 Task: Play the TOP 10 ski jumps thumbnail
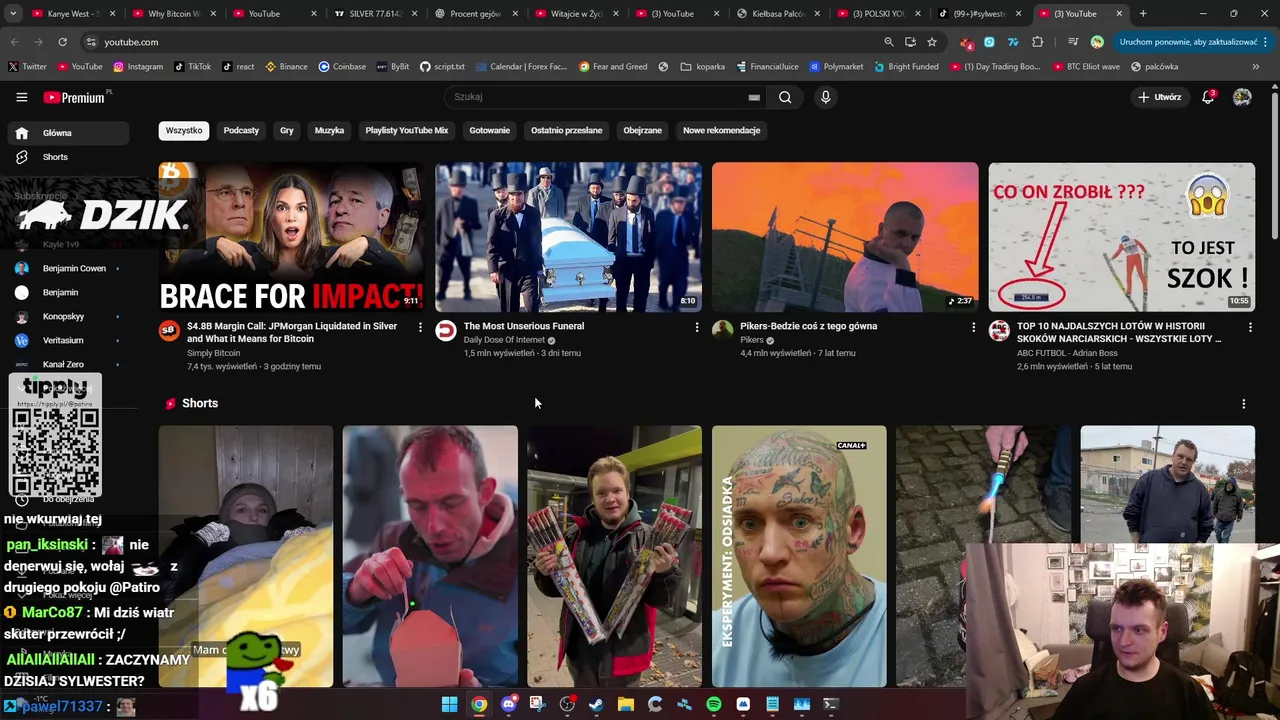(x=1122, y=237)
